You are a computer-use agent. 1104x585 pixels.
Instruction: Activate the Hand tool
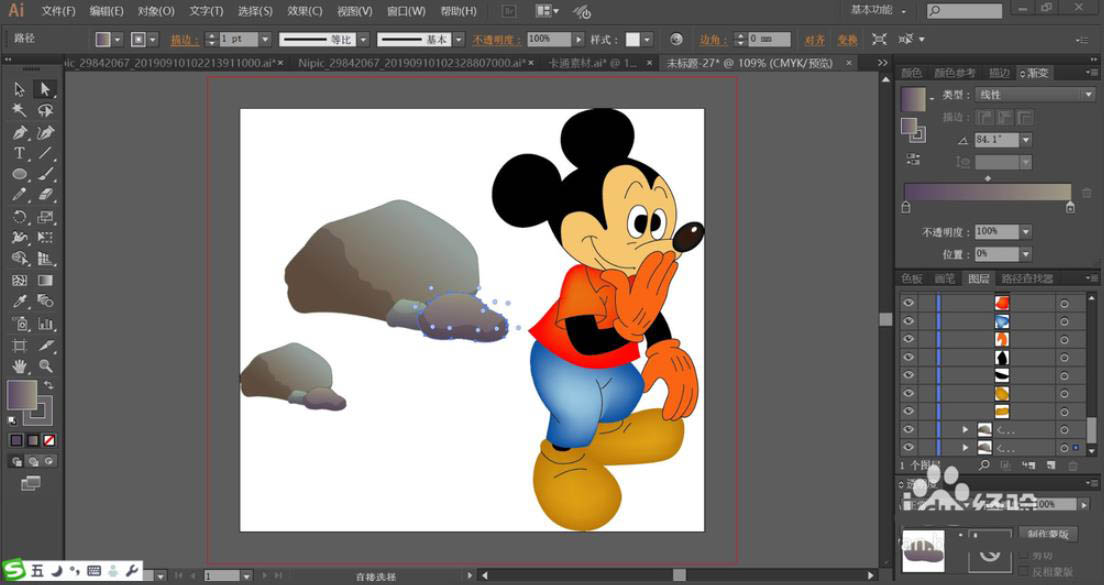tap(19, 367)
